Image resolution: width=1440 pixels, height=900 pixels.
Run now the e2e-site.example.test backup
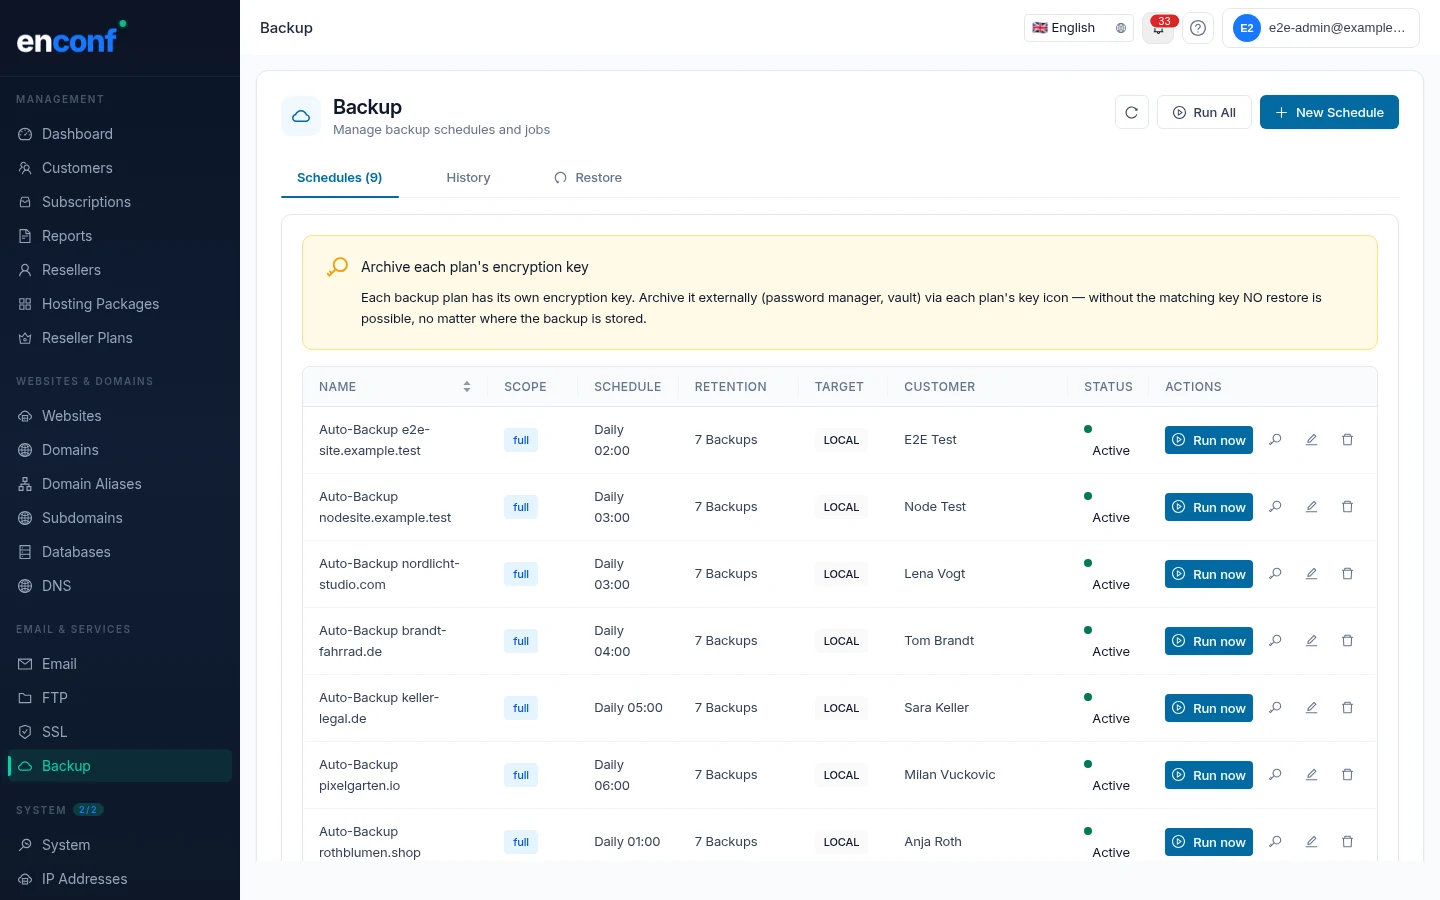(1209, 440)
